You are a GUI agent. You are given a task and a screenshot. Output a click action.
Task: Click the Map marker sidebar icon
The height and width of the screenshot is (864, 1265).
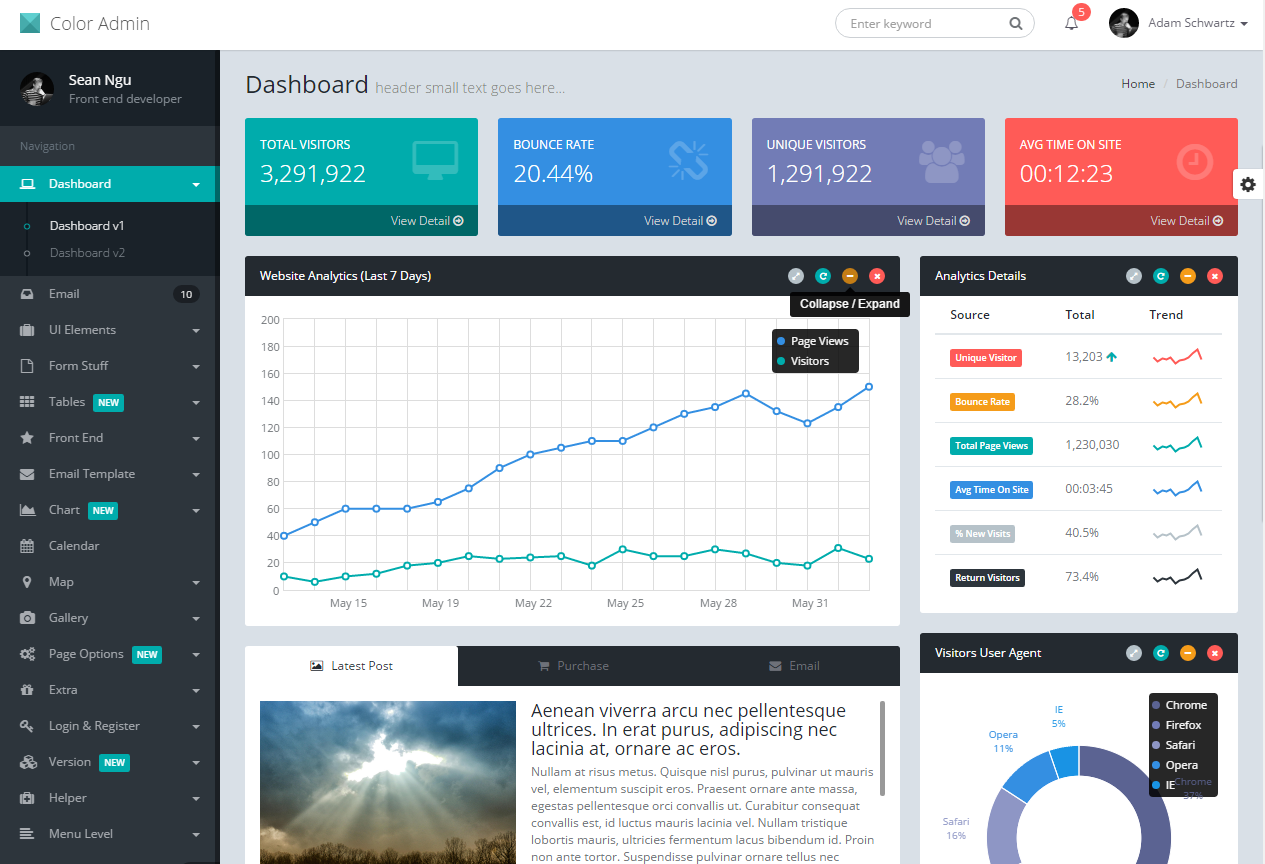click(x=27, y=582)
